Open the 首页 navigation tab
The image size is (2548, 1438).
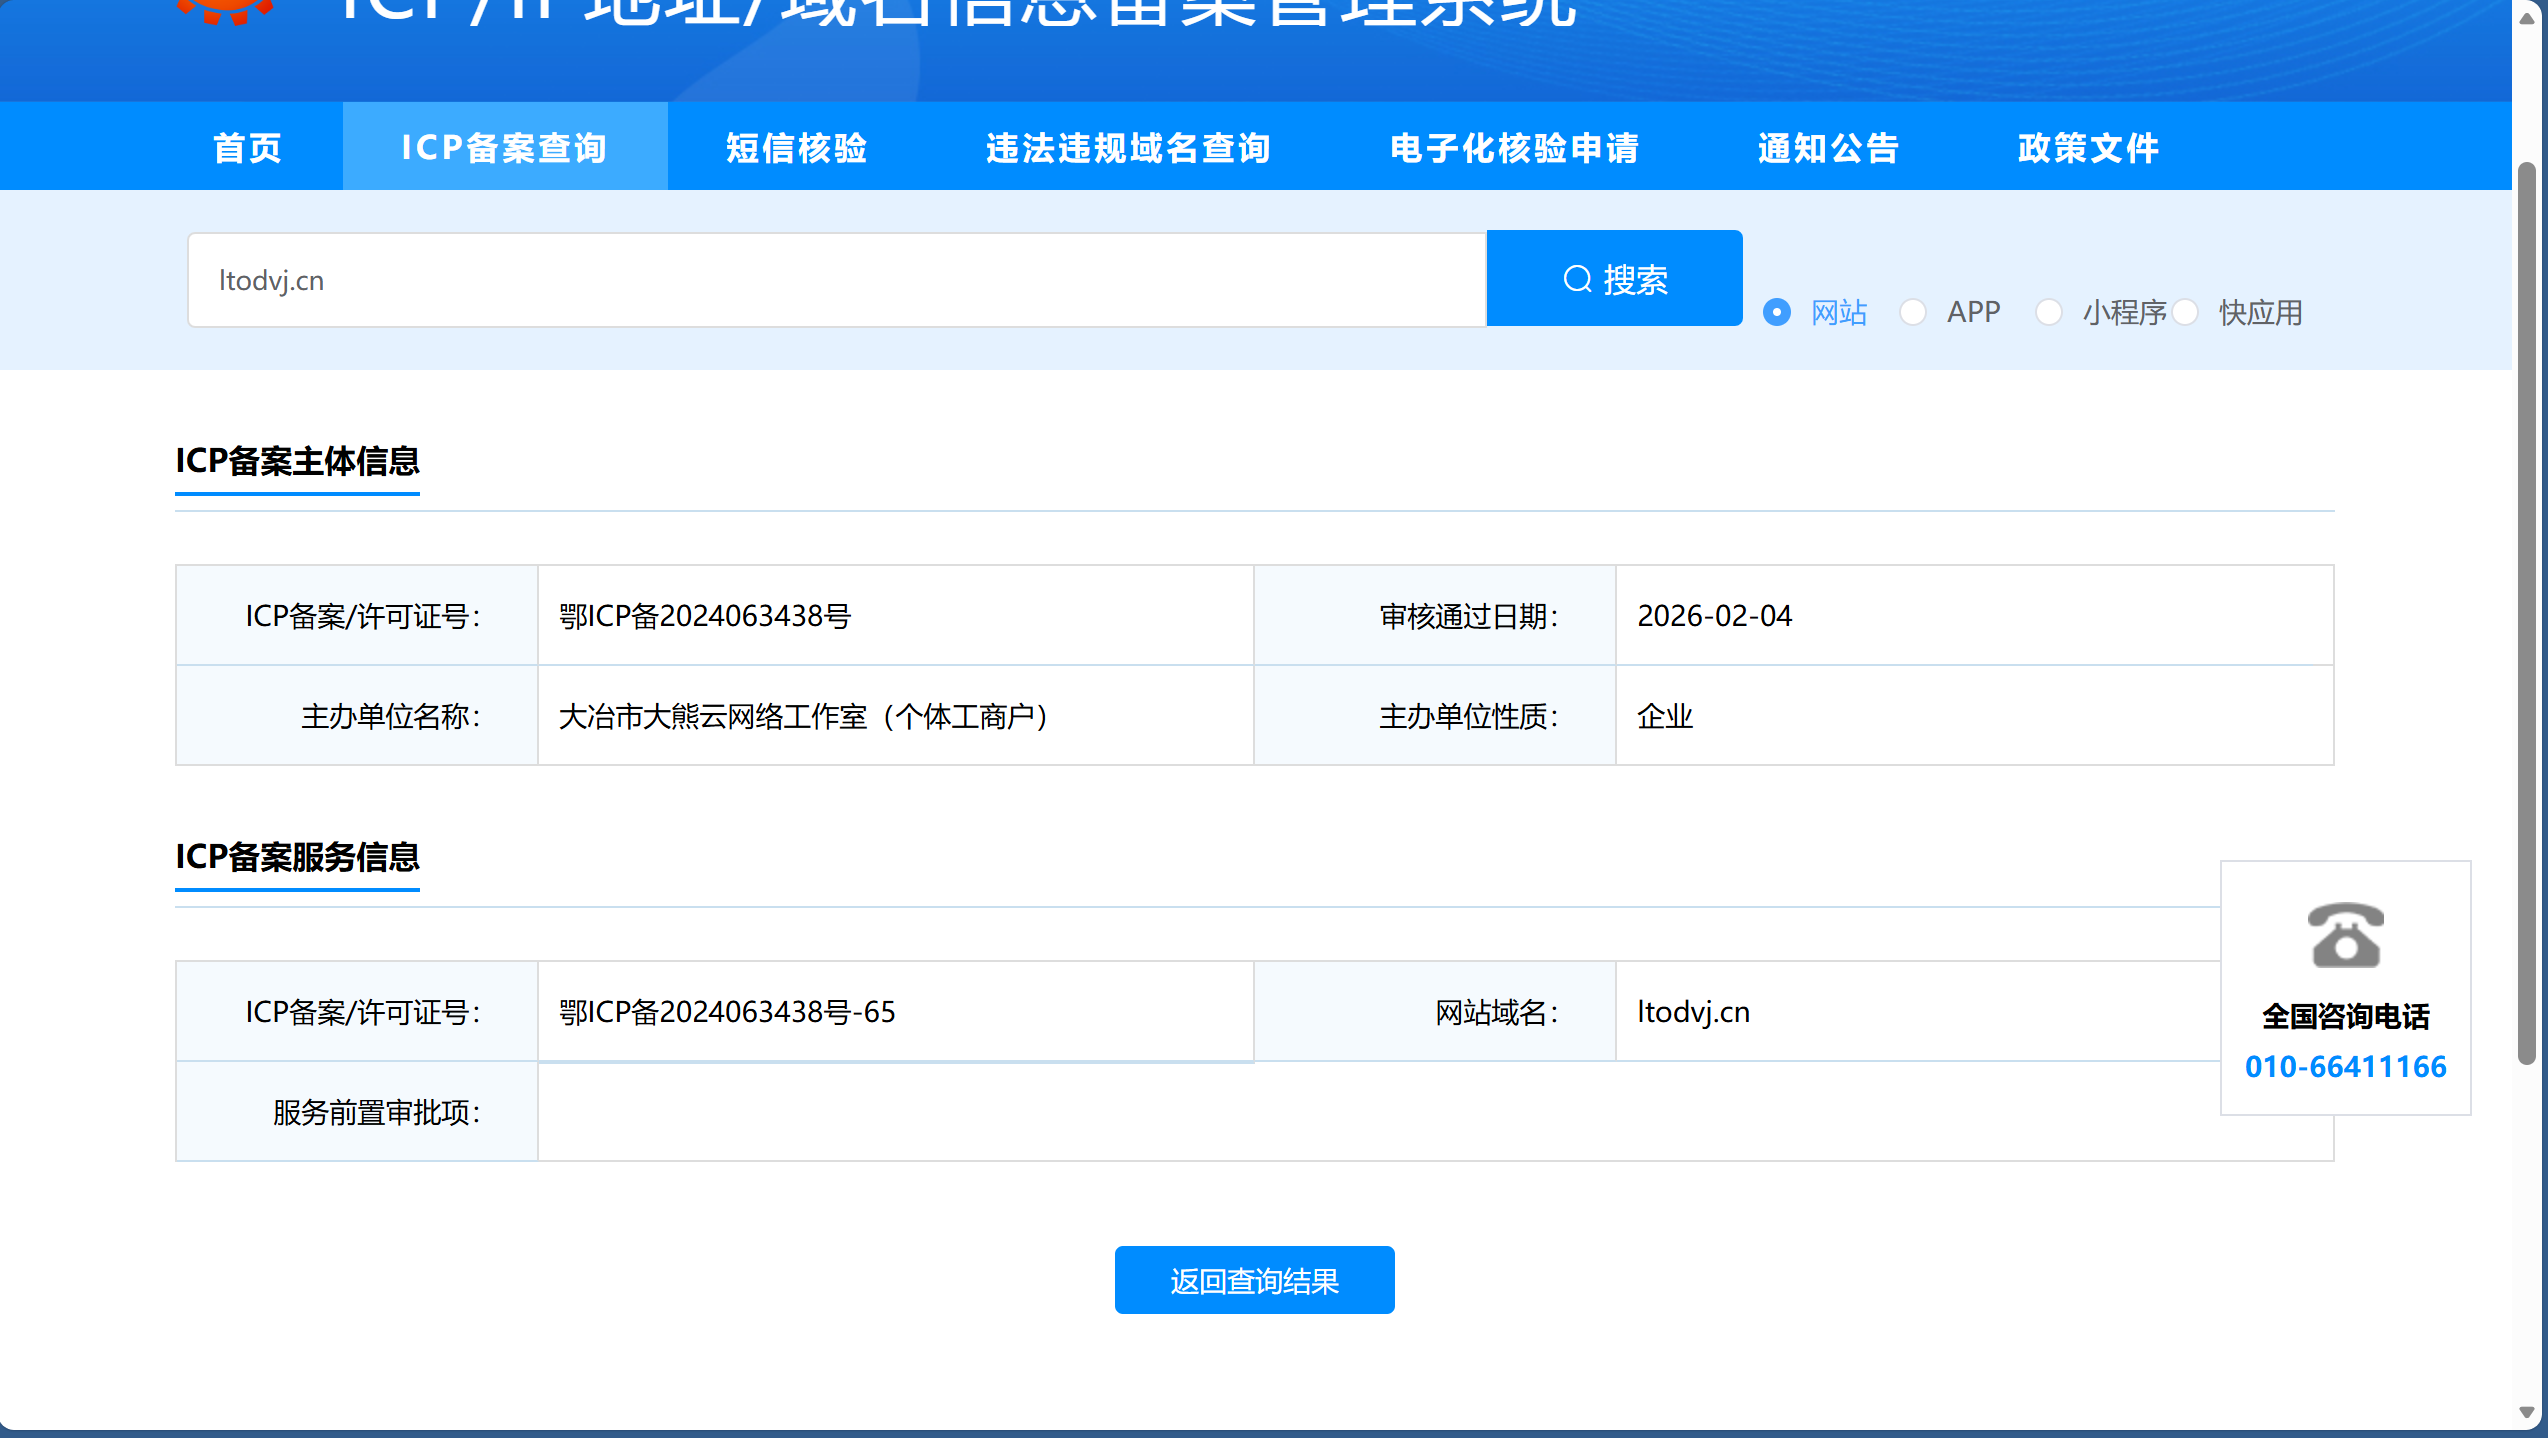(247, 147)
